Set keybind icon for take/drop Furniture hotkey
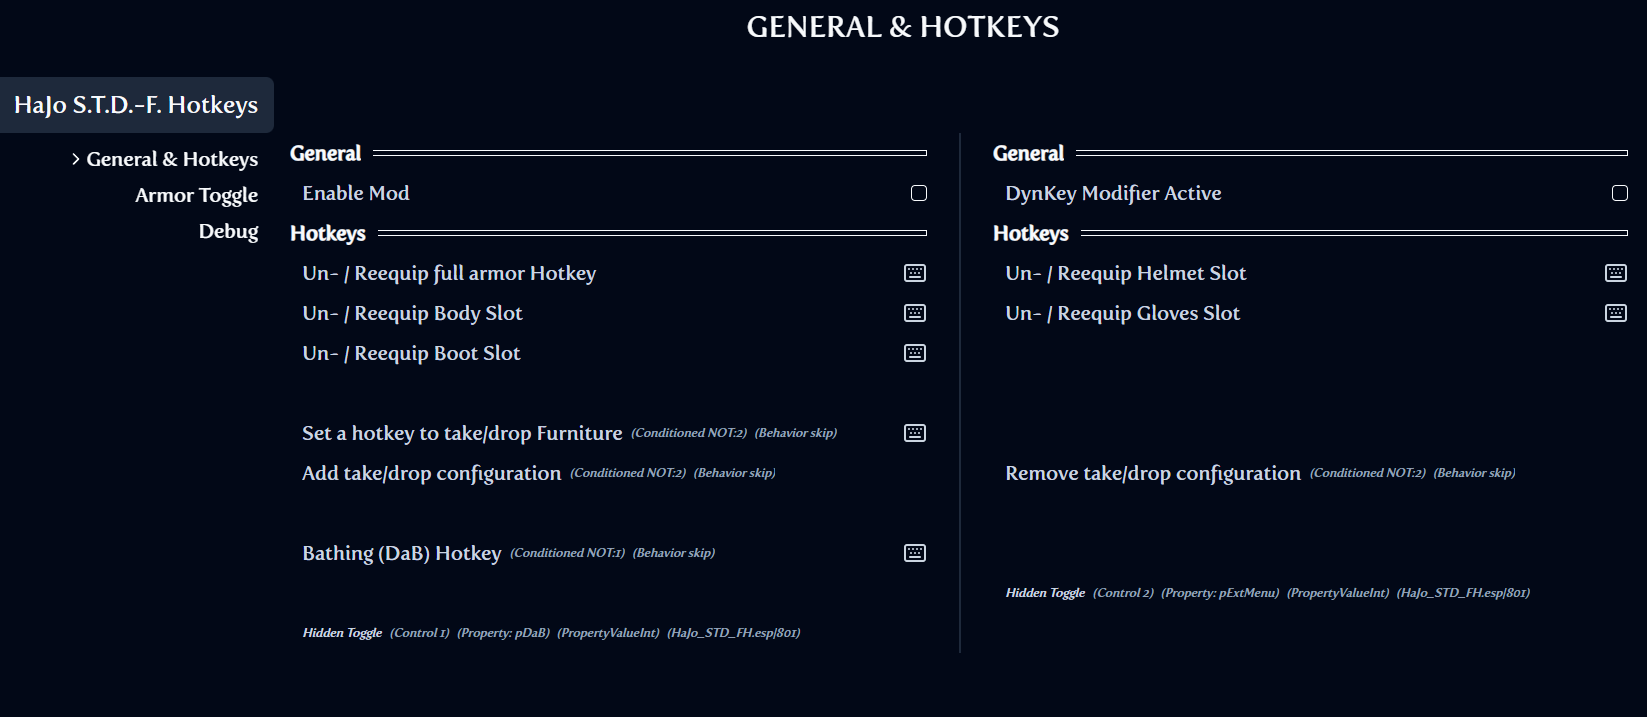The width and height of the screenshot is (1647, 717). pos(915,433)
